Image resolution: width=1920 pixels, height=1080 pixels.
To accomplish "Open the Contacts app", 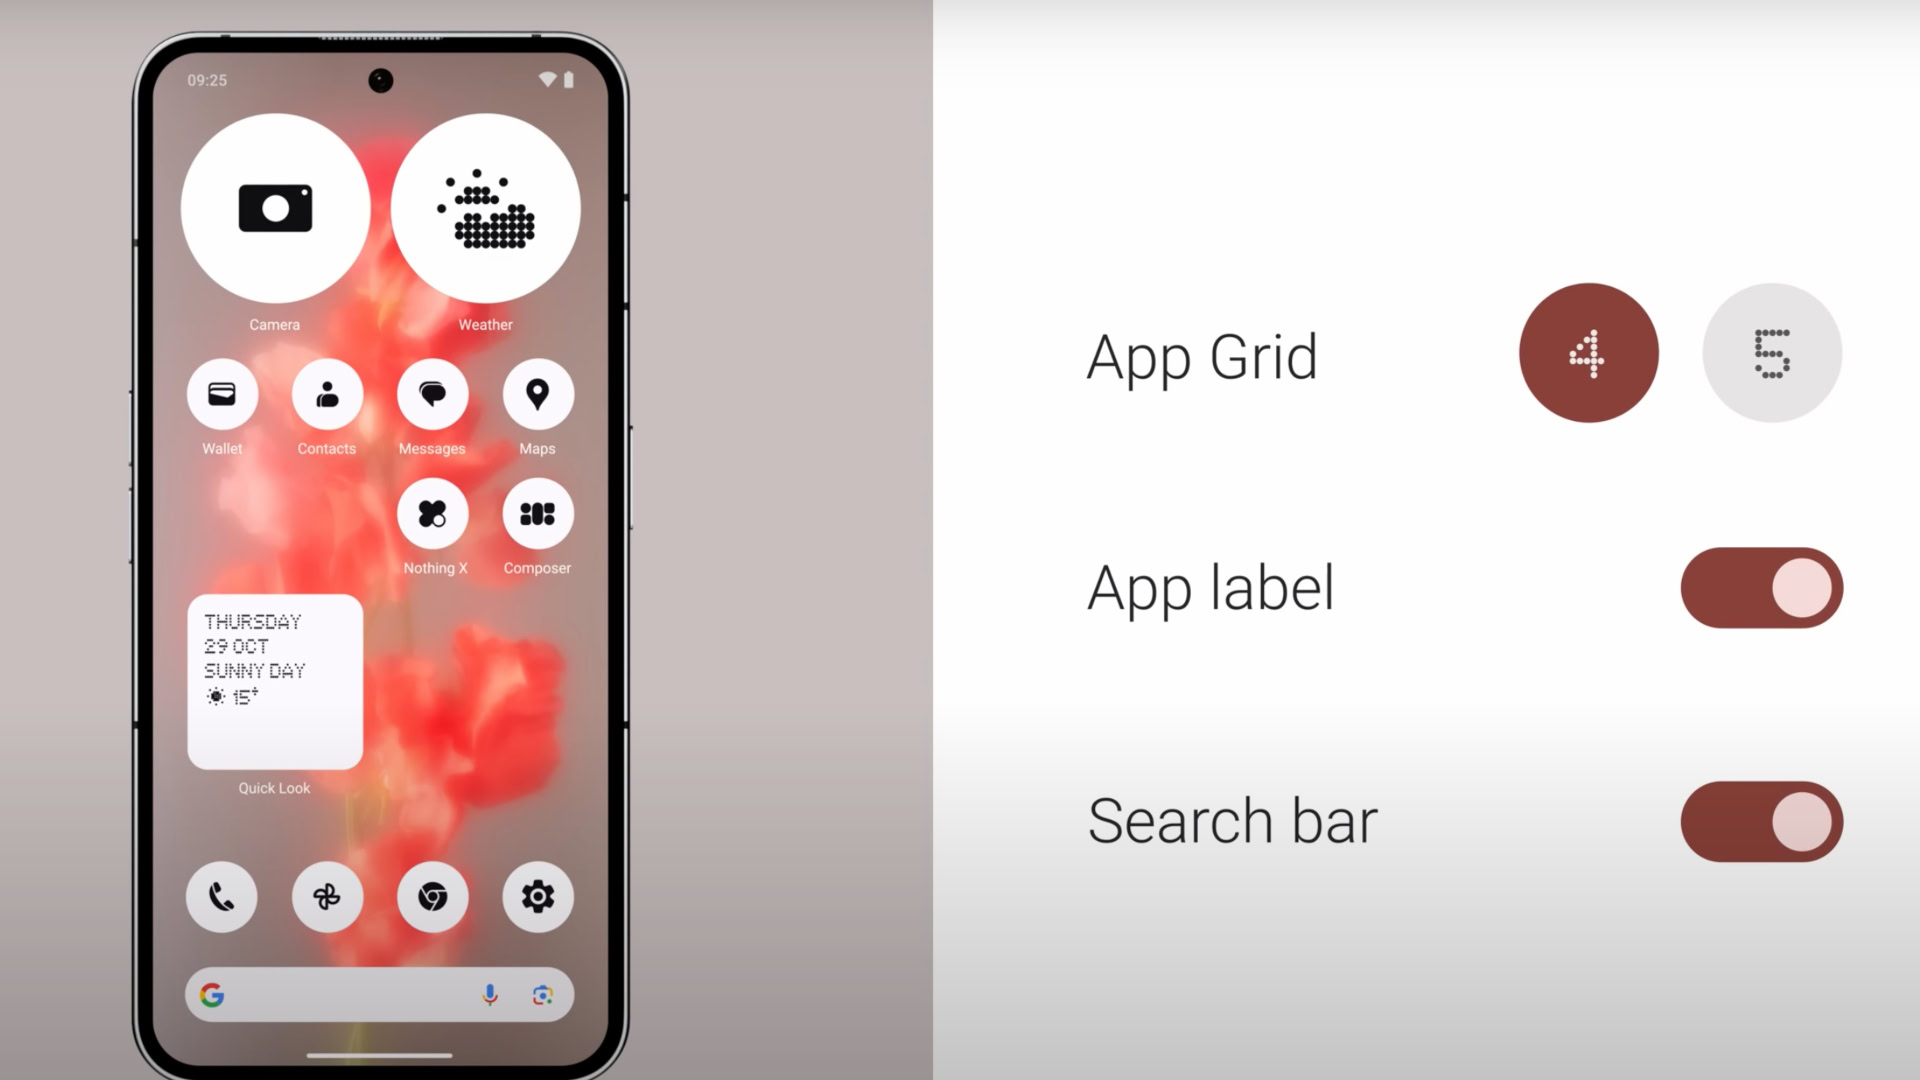I will [327, 394].
